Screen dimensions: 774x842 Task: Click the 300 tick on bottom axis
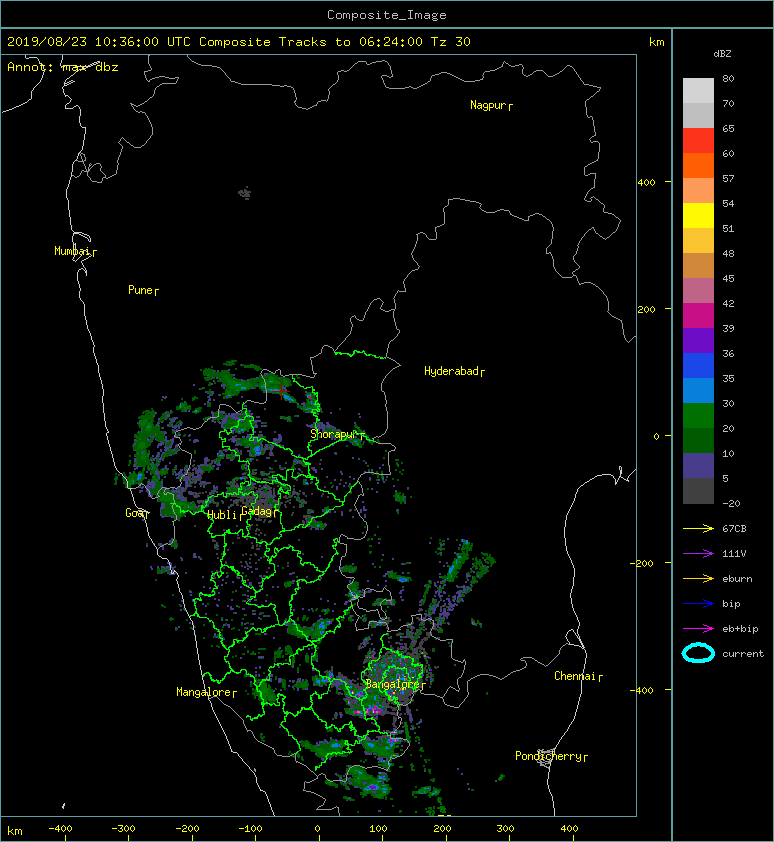505,829
